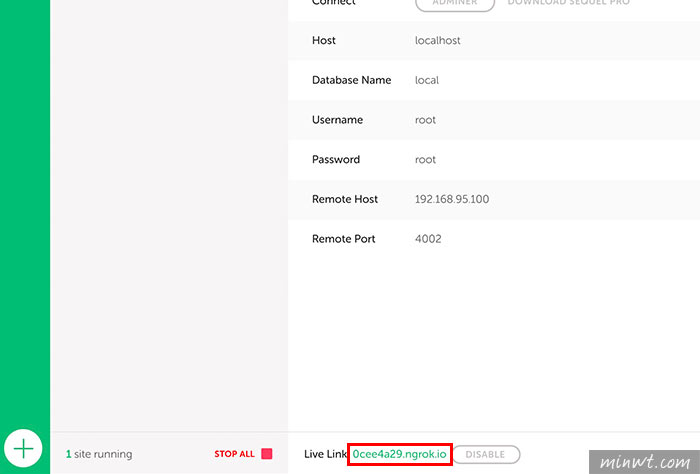Open the 0cee4a29.ngrok.io live link
Viewport: 700px width, 474px height.
pyautogui.click(x=400, y=454)
